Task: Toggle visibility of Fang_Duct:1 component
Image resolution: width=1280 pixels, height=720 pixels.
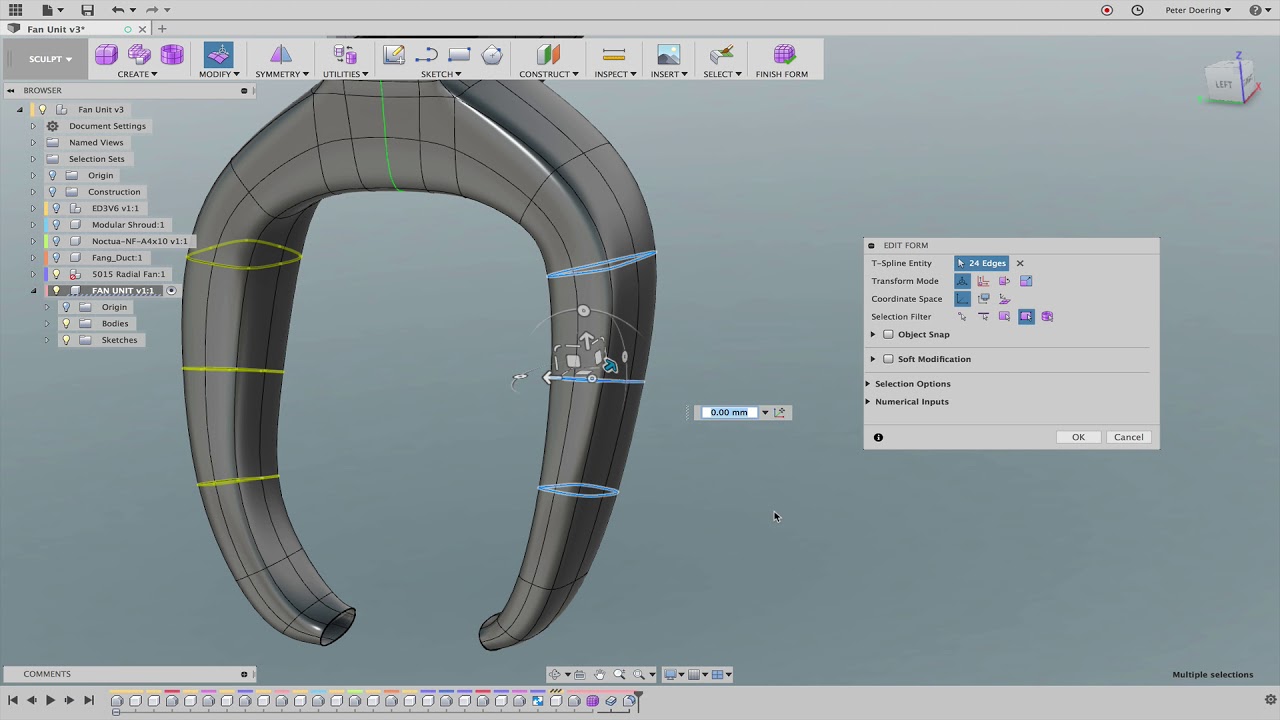Action: pos(56,258)
